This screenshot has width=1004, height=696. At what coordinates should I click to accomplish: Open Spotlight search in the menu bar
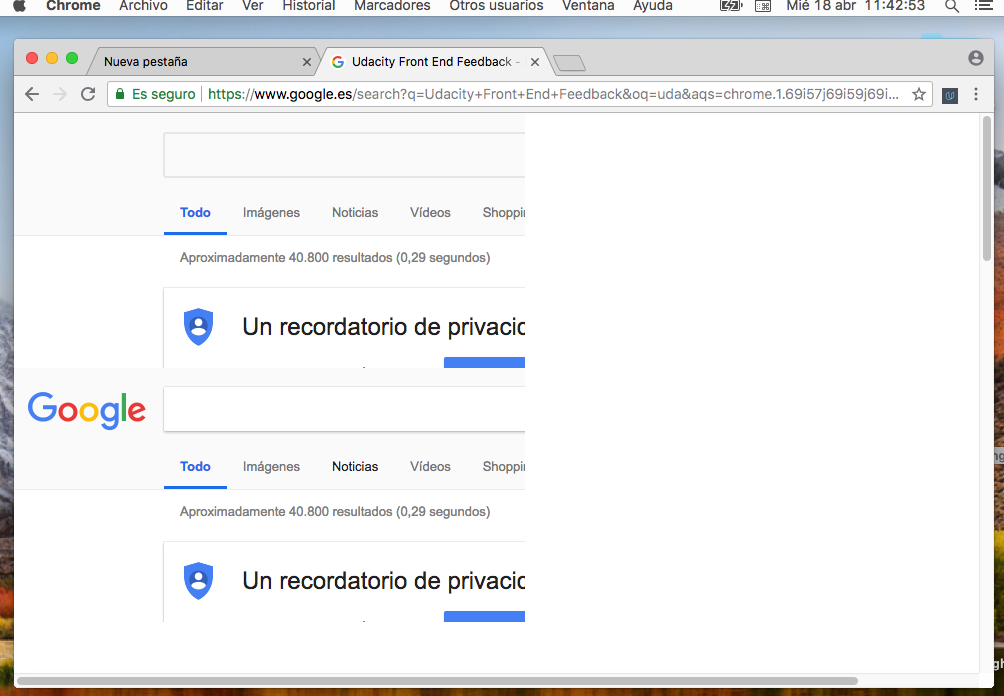(x=952, y=6)
